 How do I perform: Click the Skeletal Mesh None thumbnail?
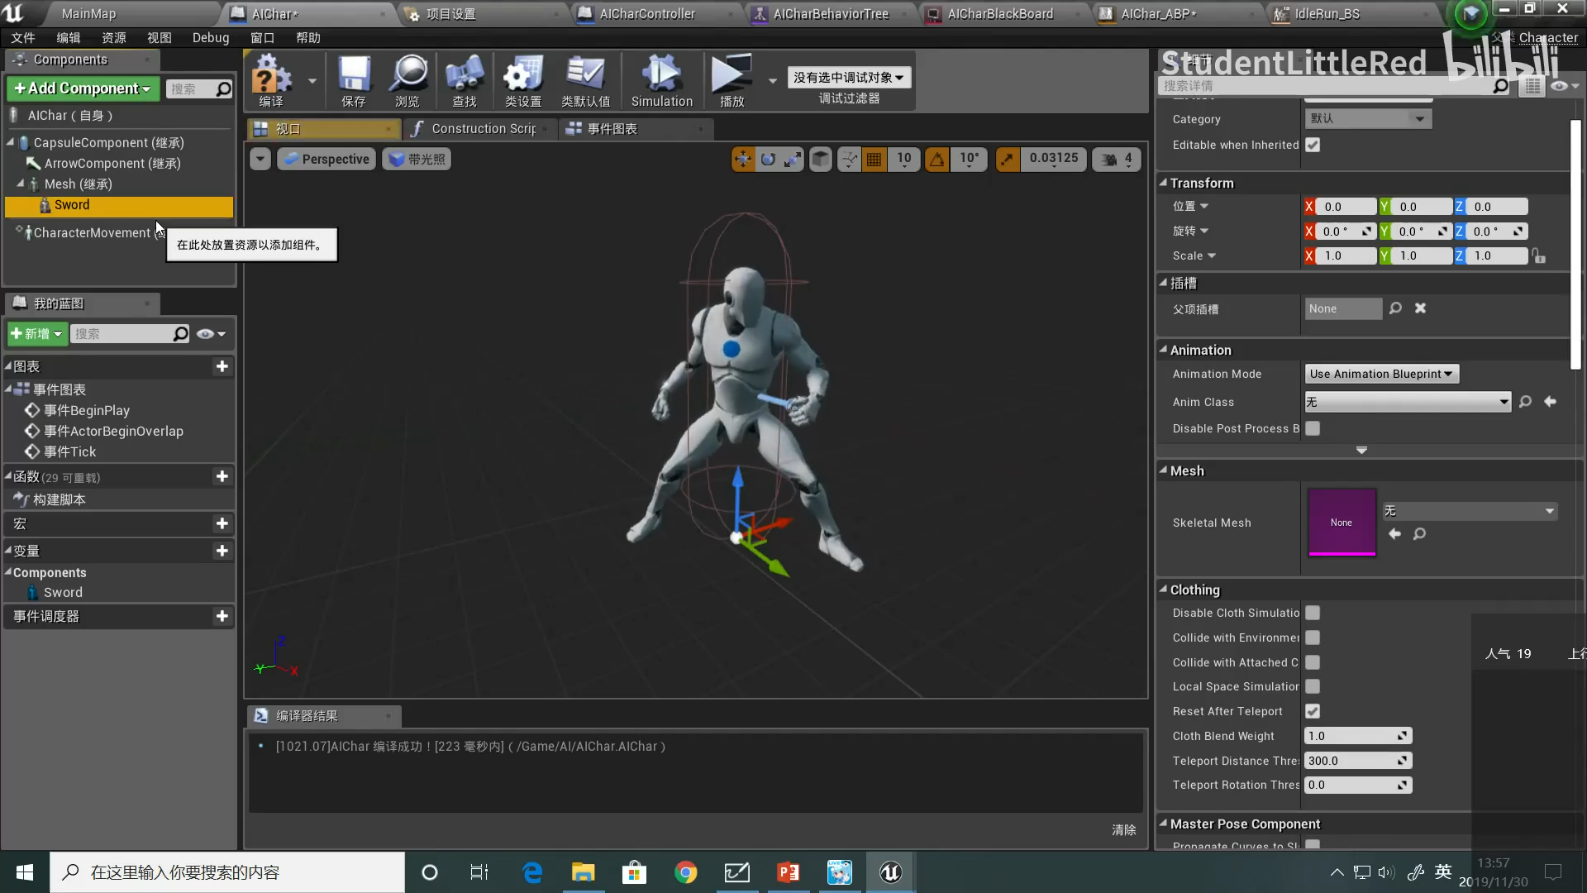click(x=1341, y=521)
